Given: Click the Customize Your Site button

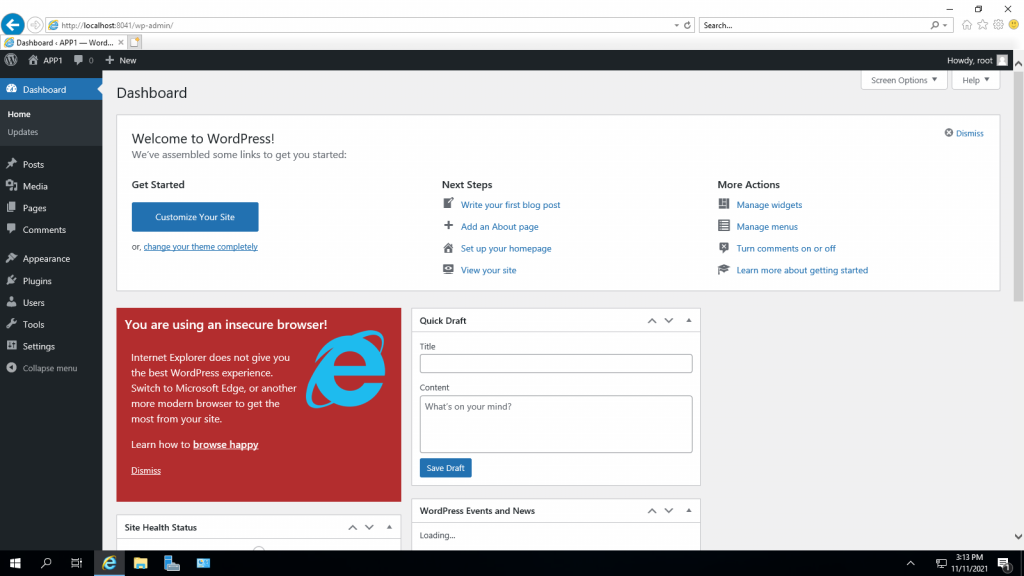Looking at the screenshot, I should coord(195,217).
